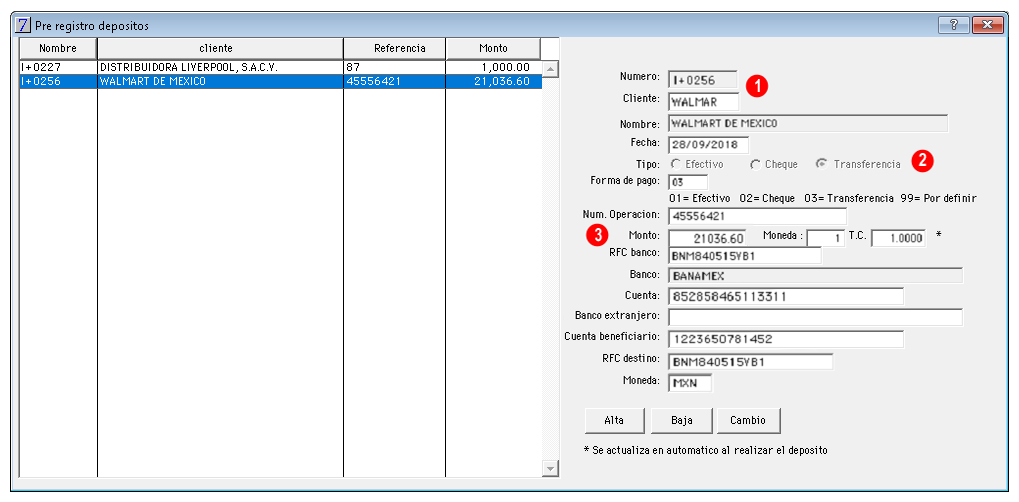
Task: Click the Cuenta beneficiario field
Action: tap(785, 339)
